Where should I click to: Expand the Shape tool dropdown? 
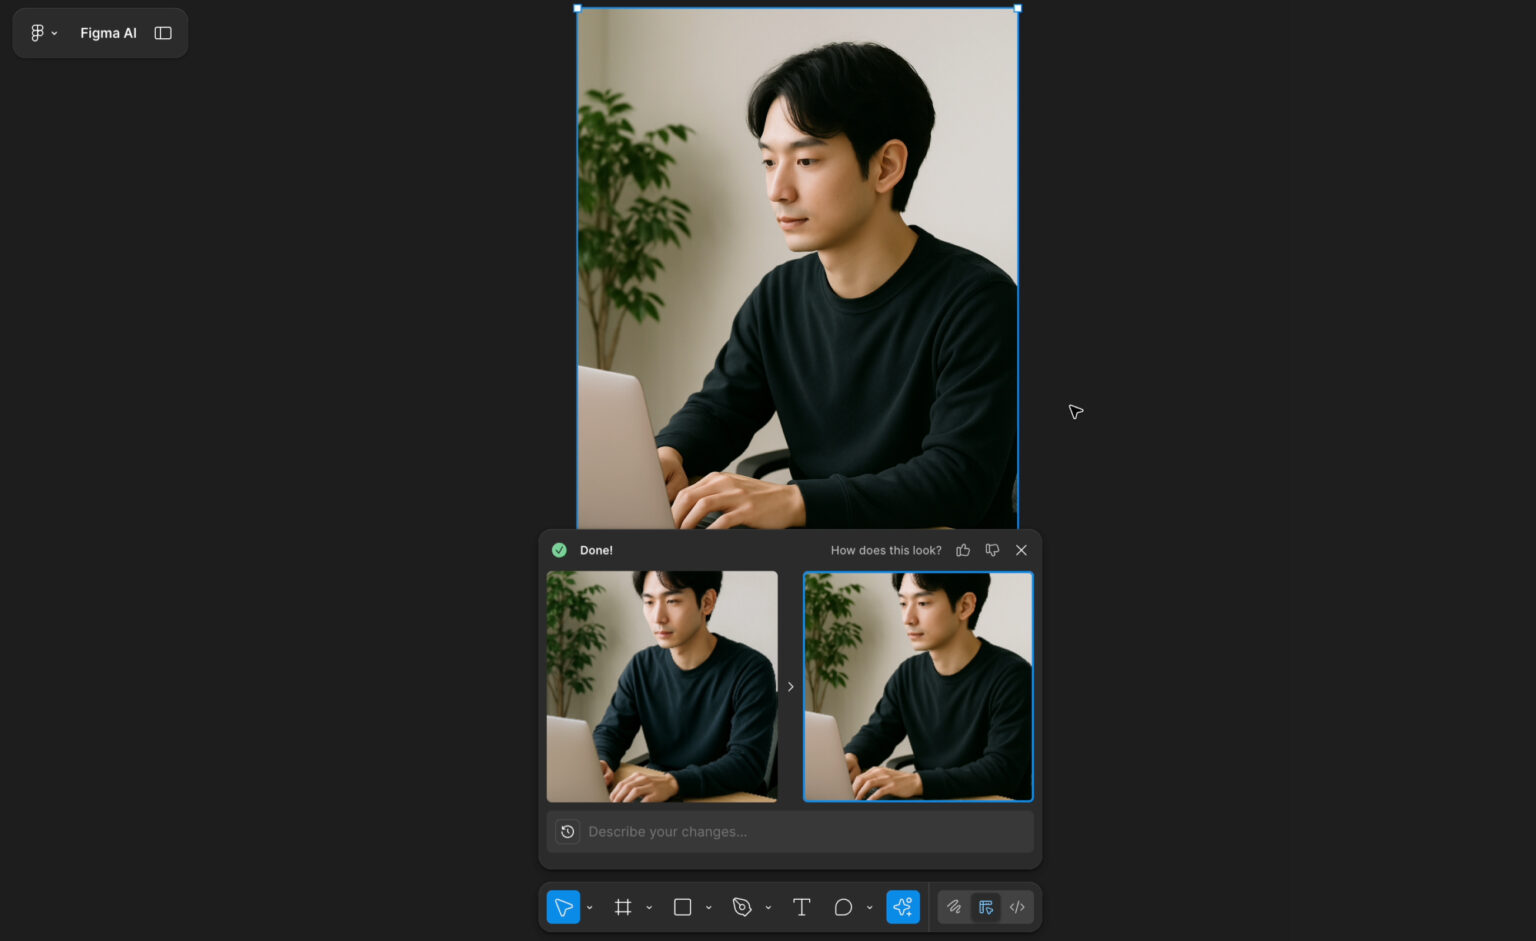tap(709, 907)
